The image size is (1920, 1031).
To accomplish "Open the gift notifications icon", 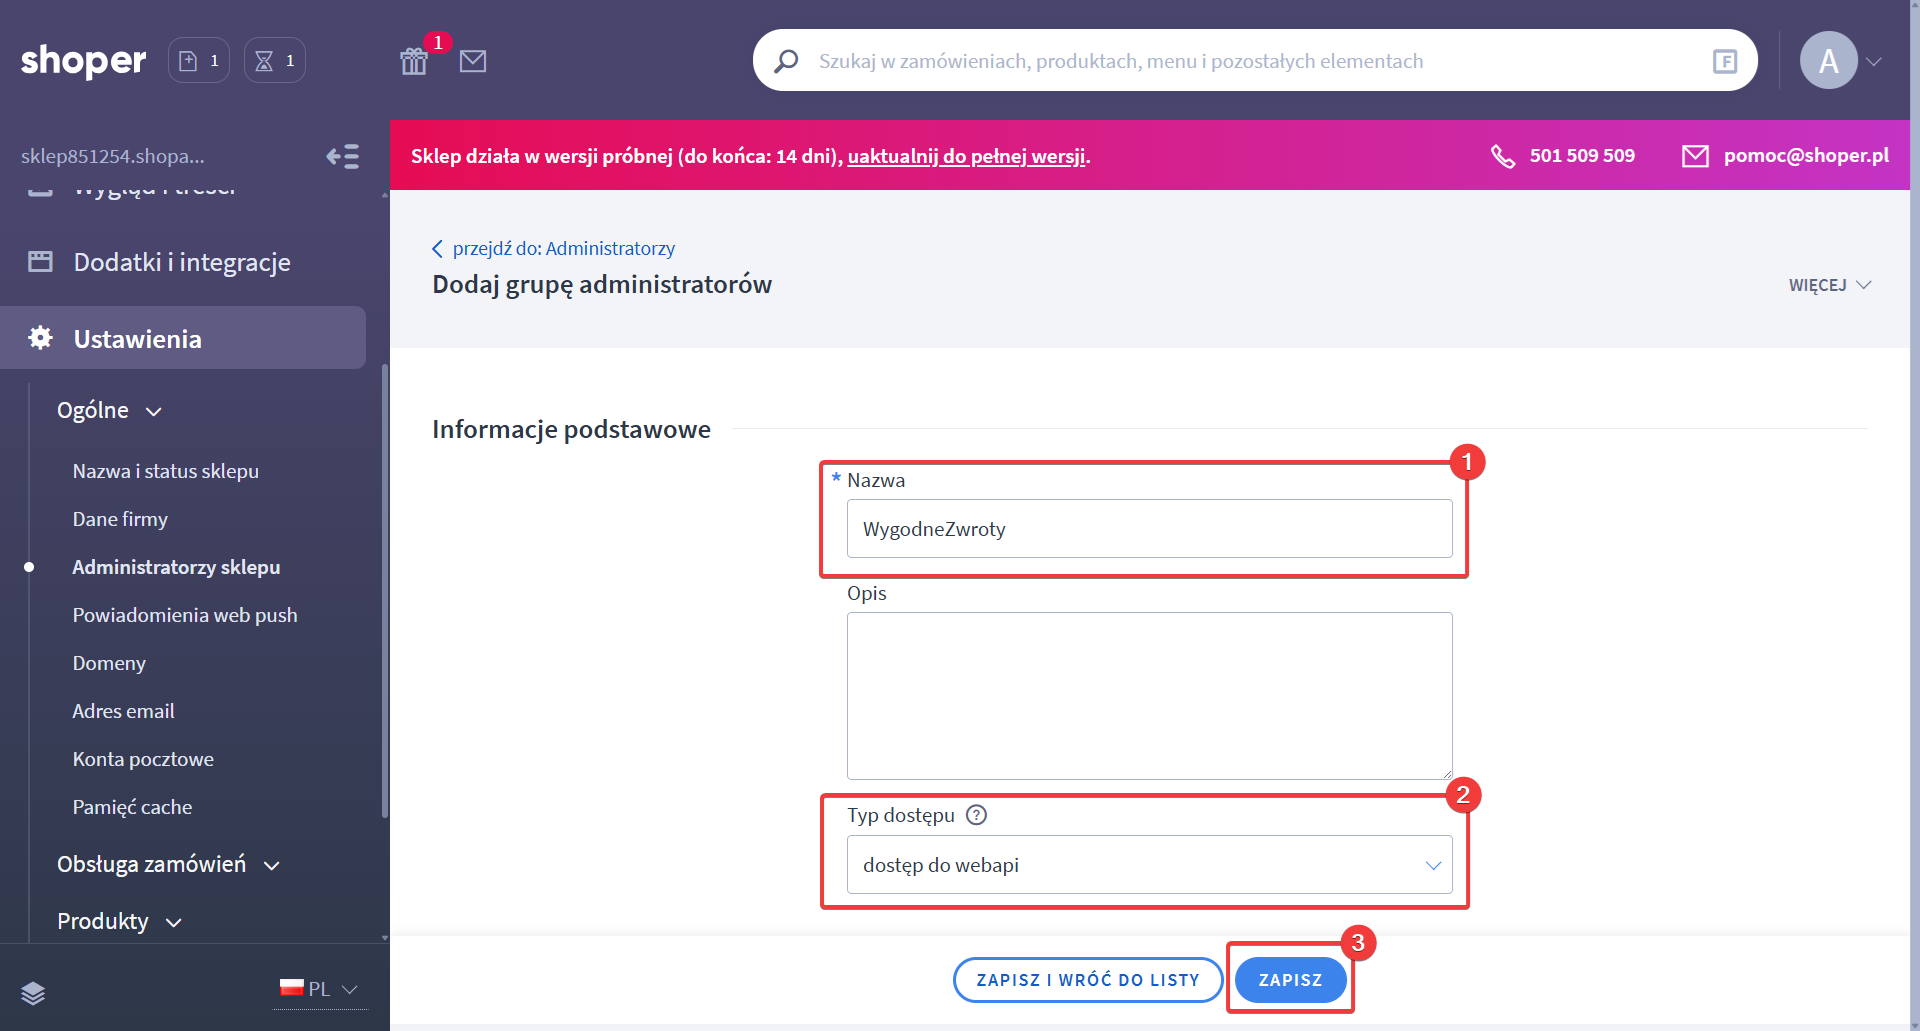I will (414, 61).
